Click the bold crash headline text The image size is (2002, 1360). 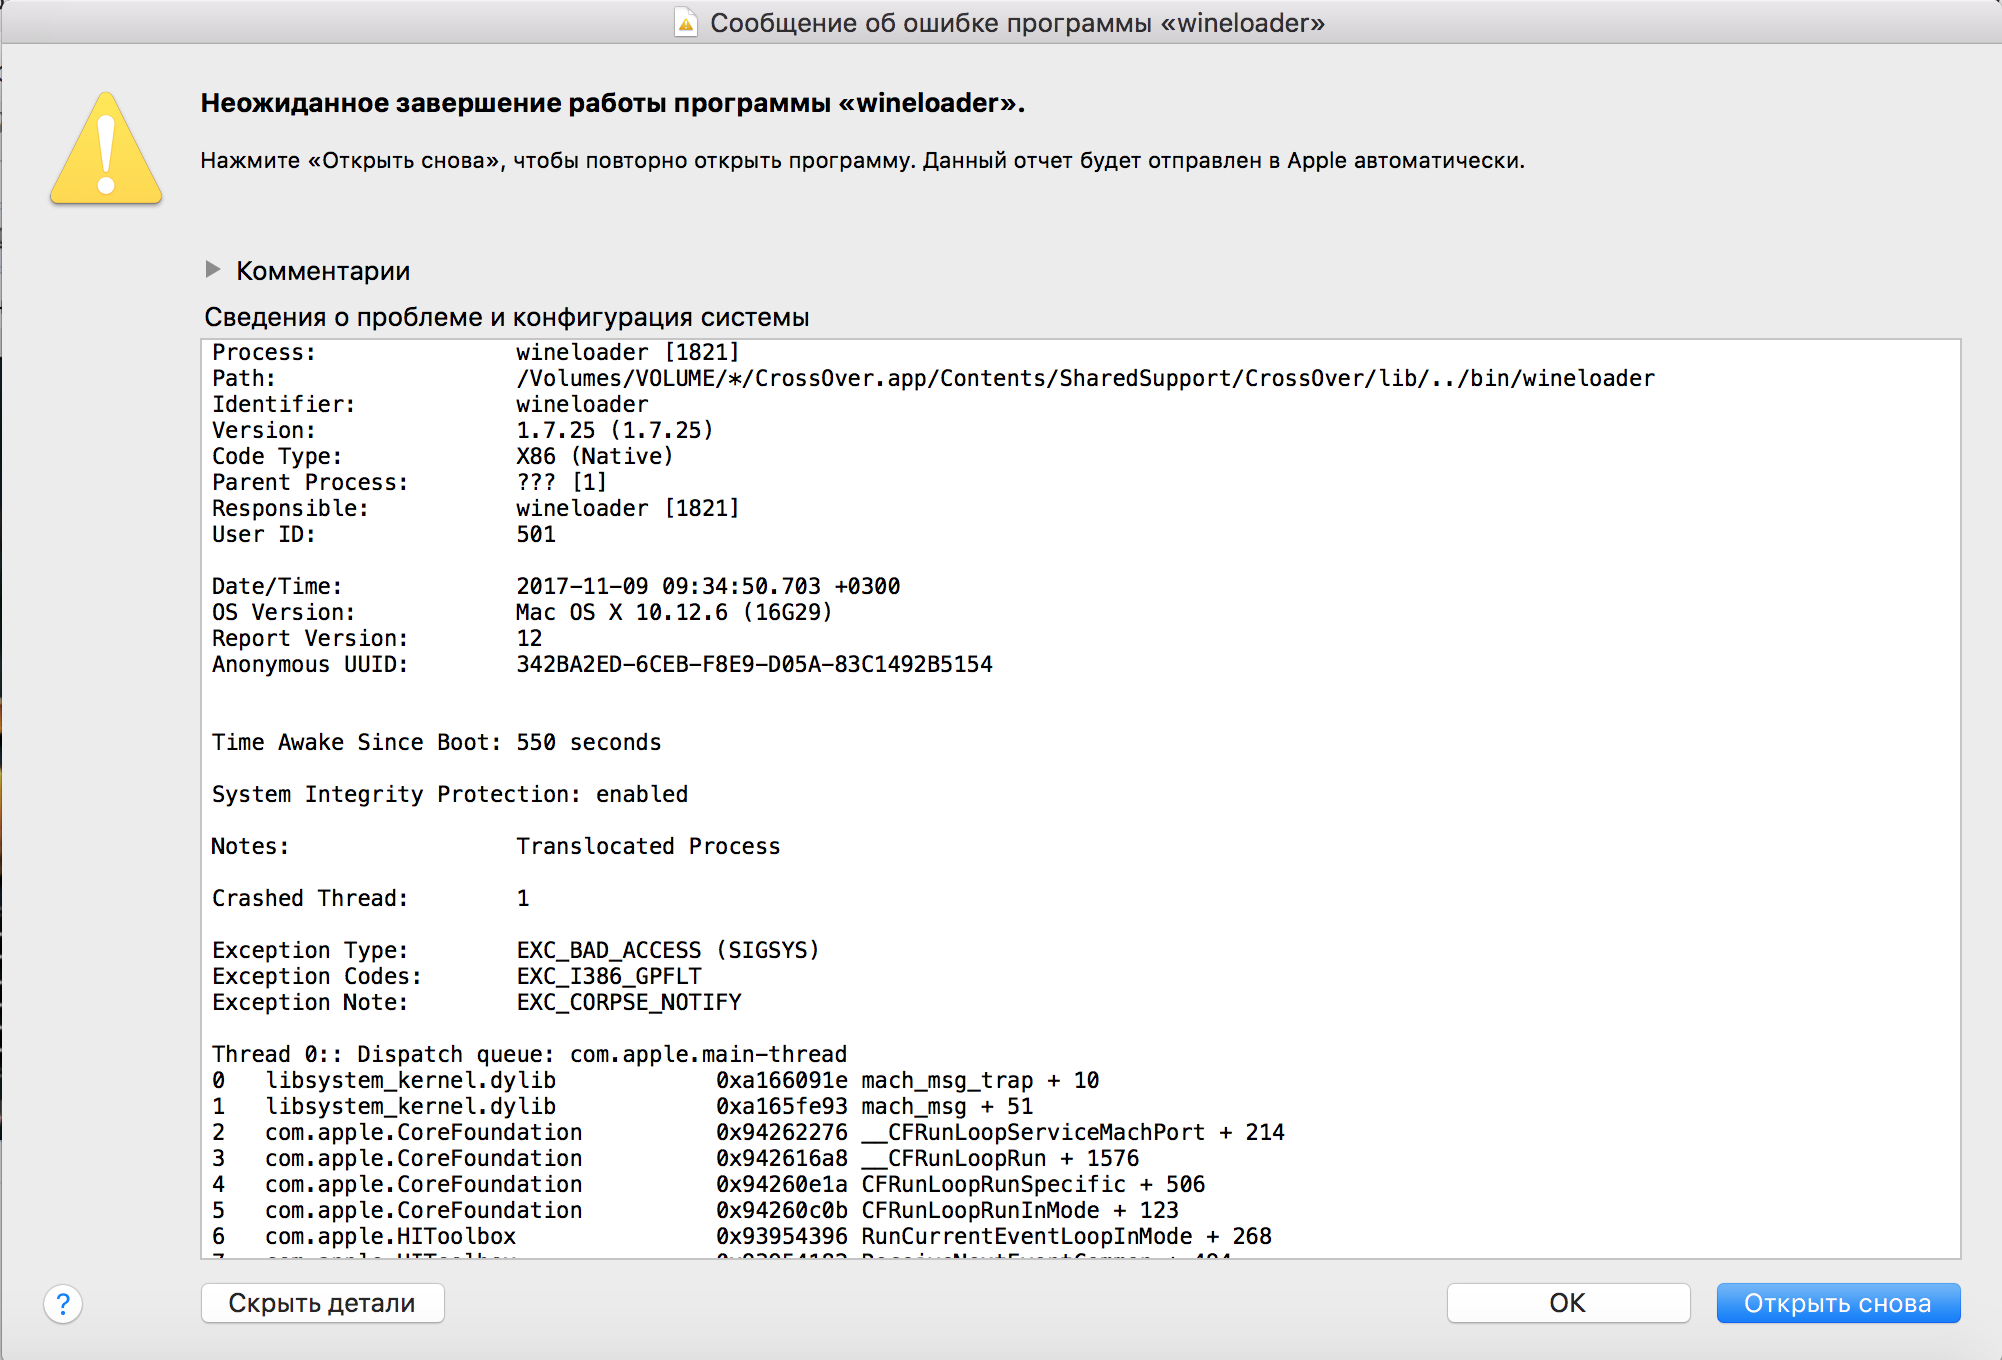point(612,103)
